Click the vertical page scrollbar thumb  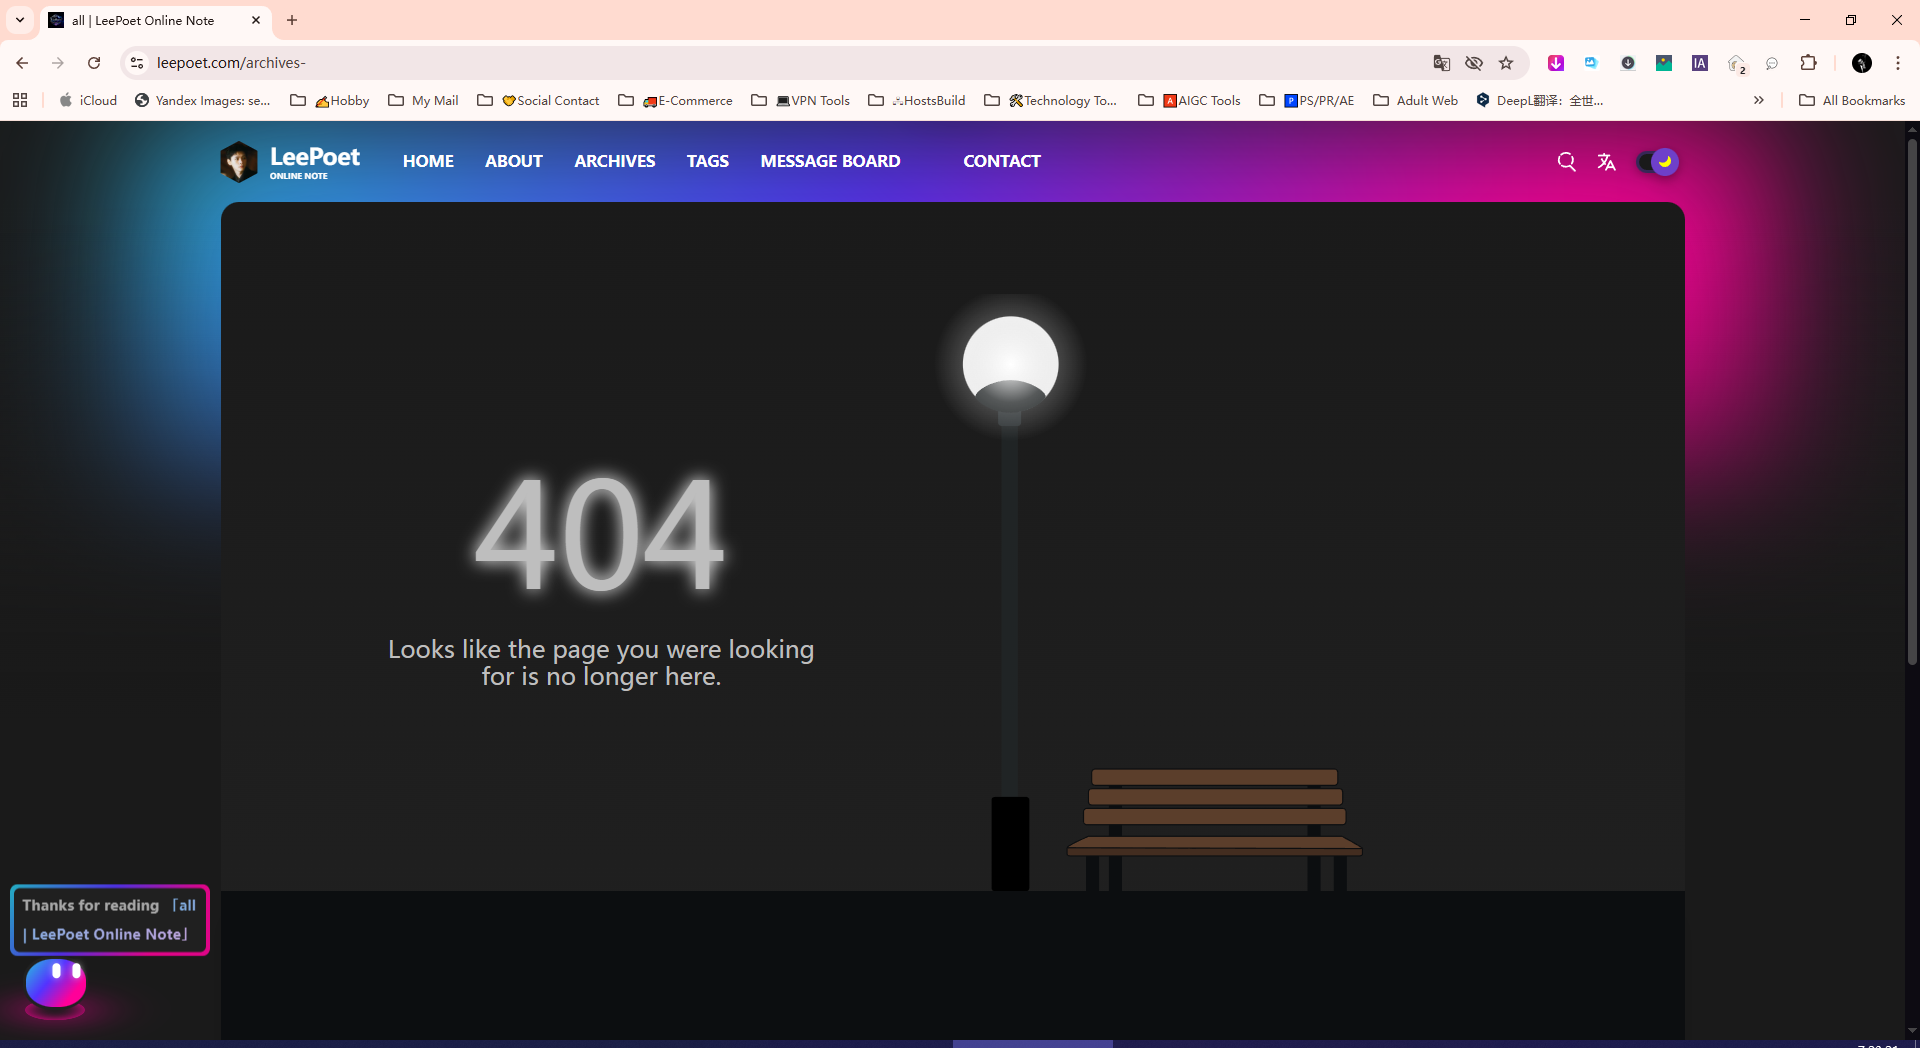click(1911, 400)
